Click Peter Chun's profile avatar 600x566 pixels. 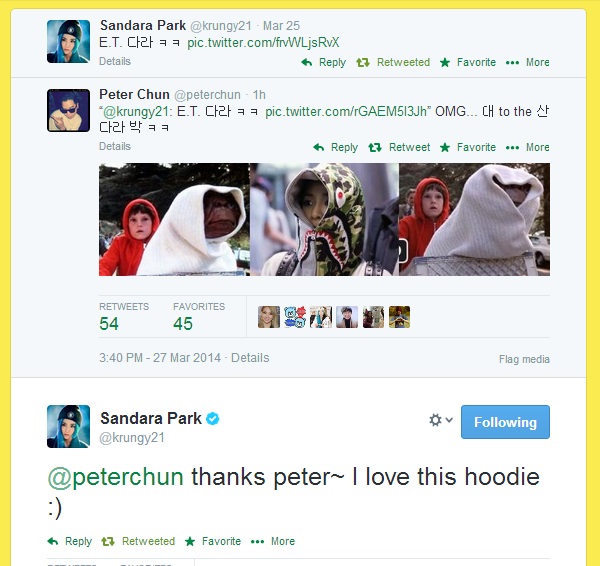click(x=68, y=110)
